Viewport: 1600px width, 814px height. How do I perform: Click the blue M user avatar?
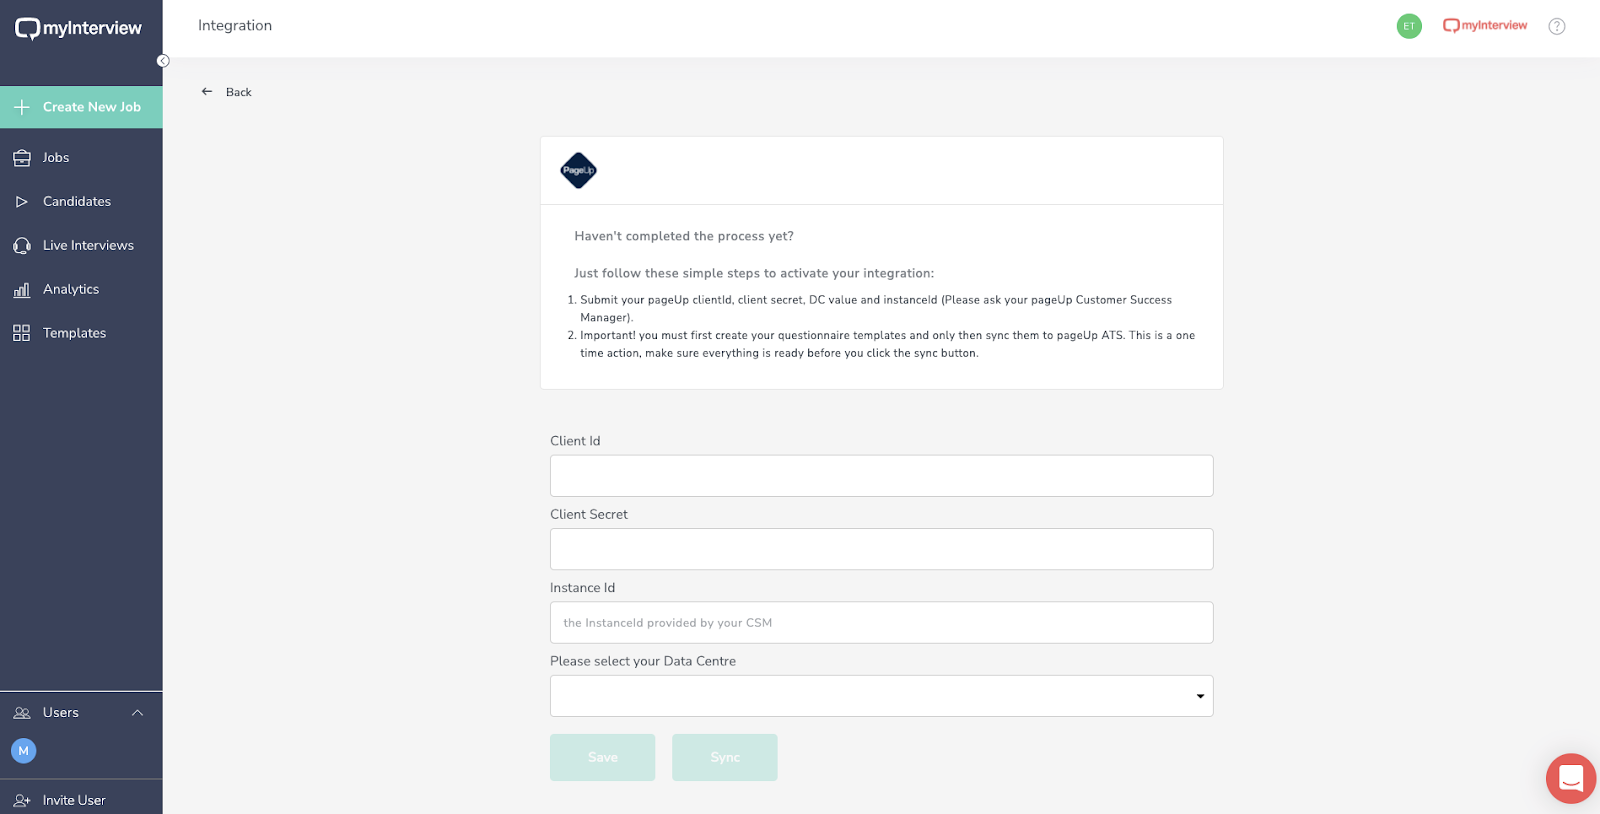click(24, 751)
